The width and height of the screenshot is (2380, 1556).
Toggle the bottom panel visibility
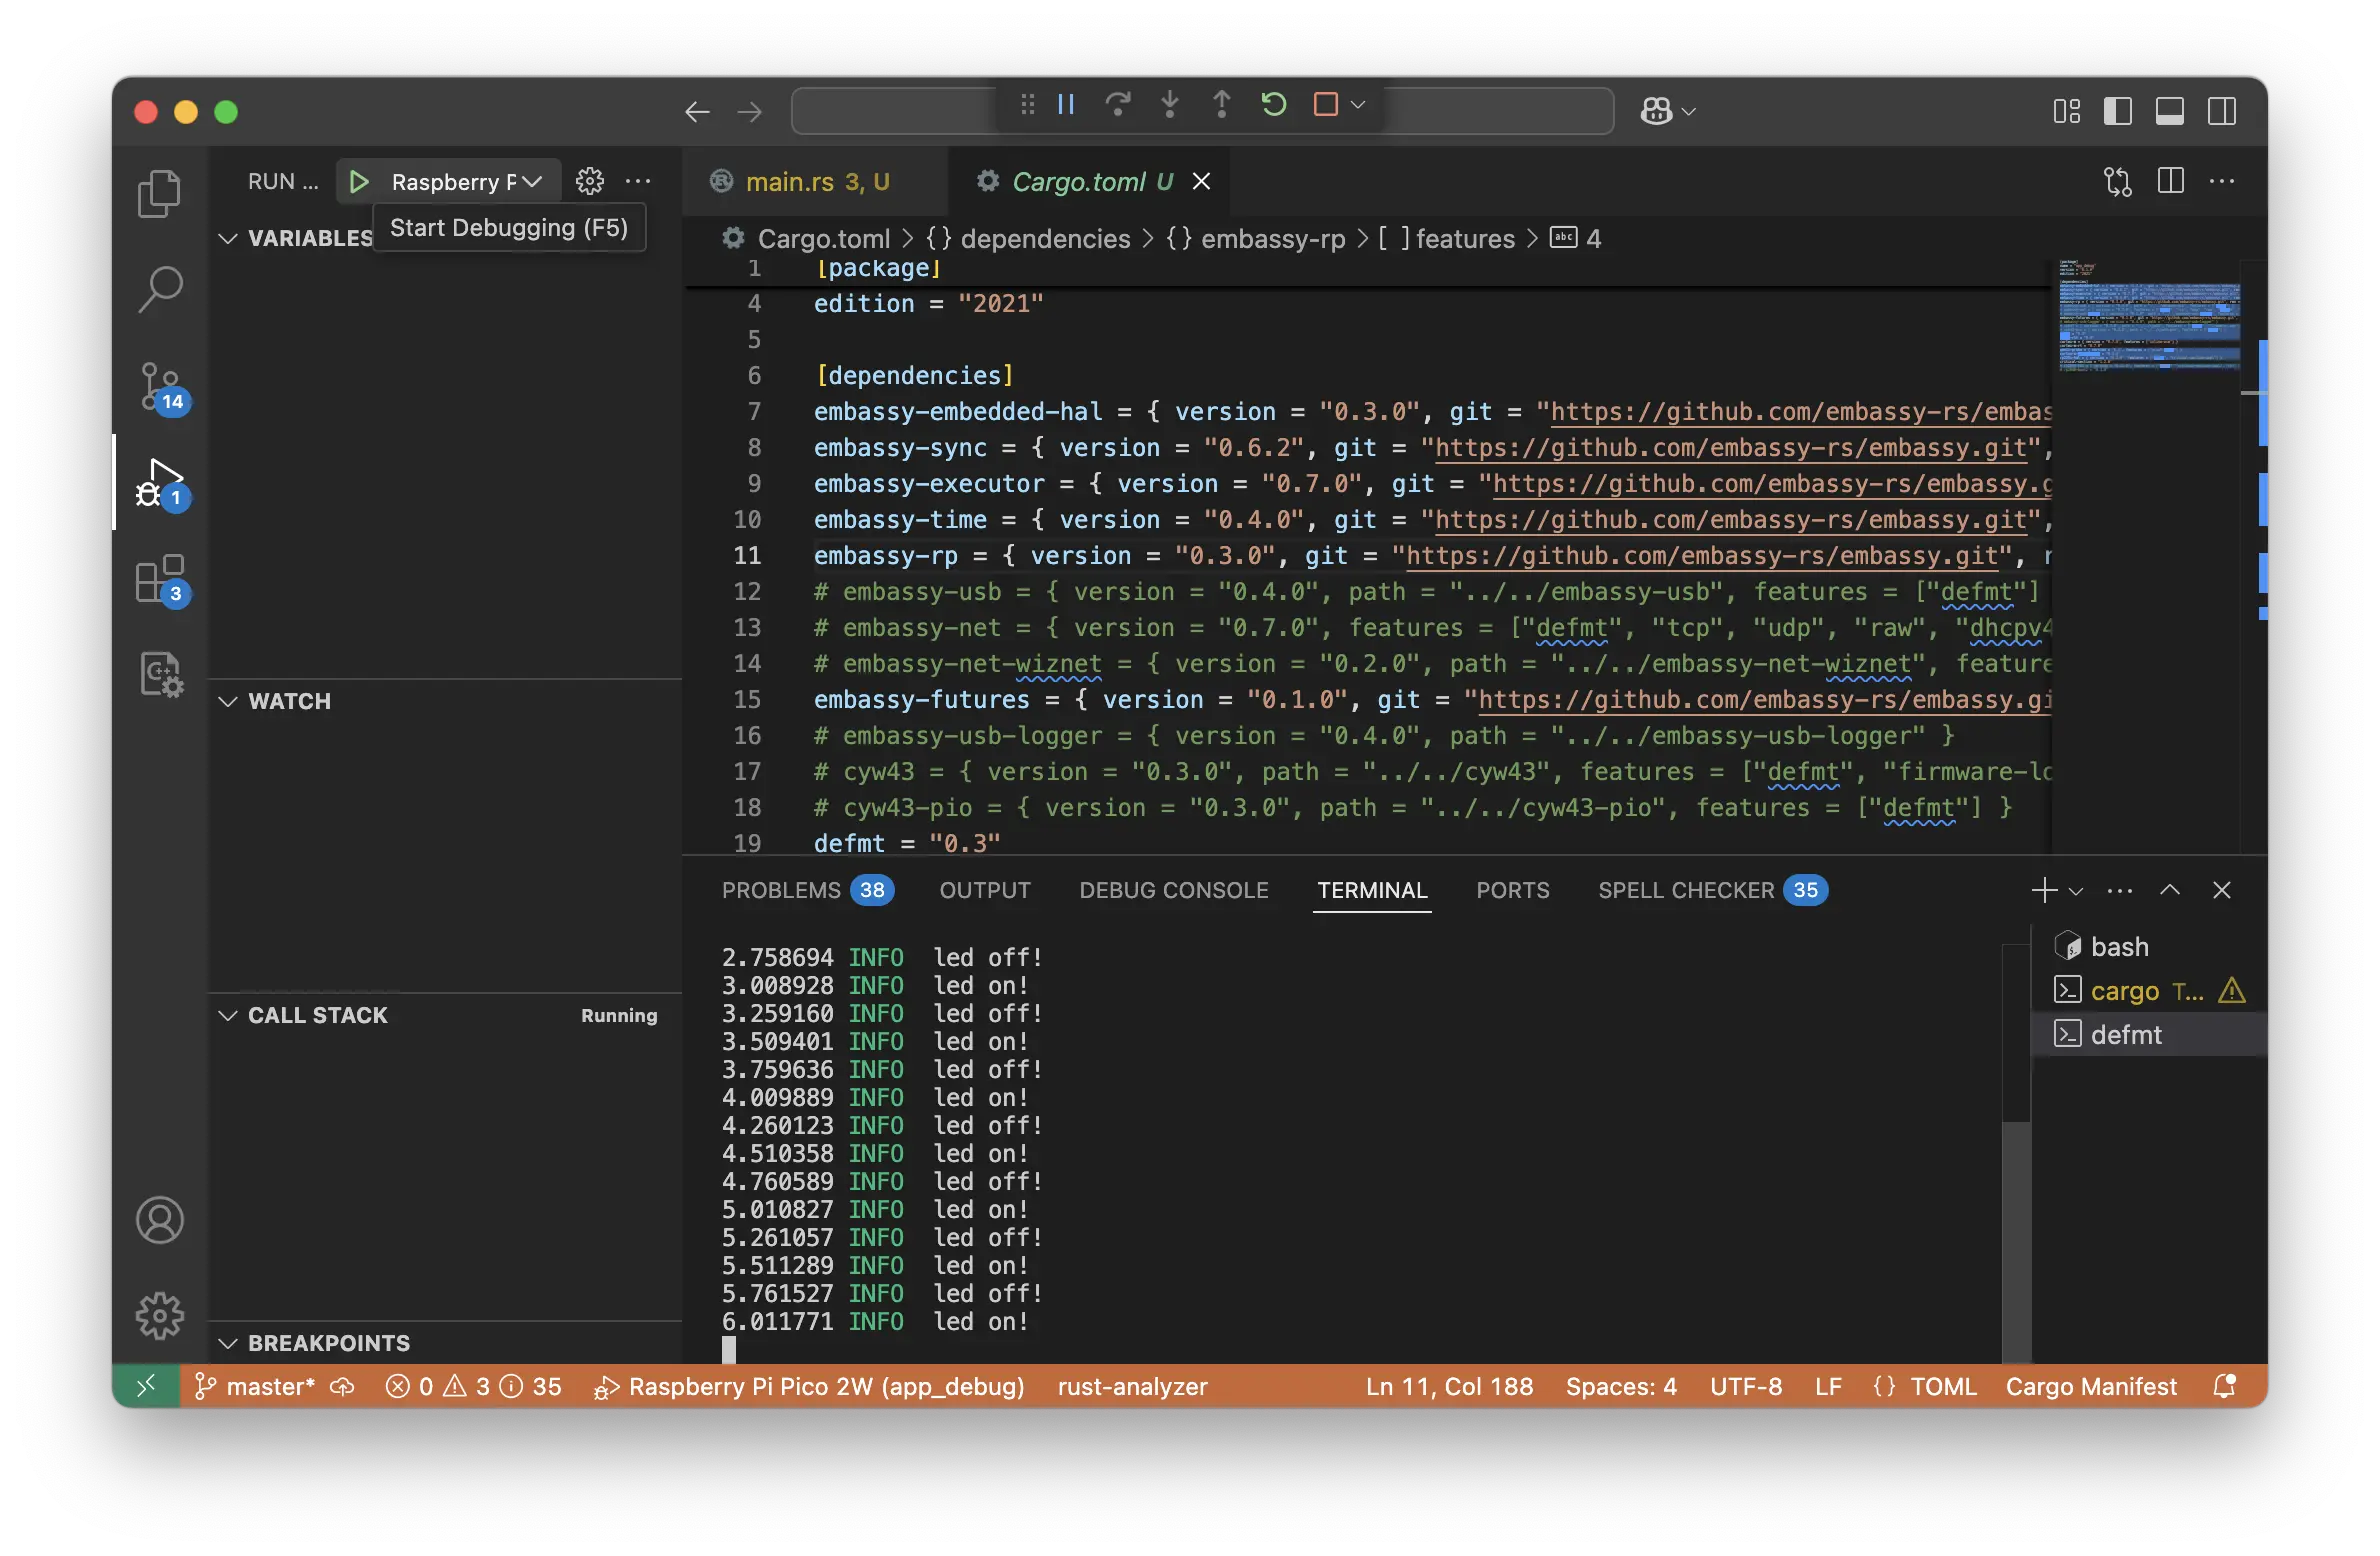[2169, 111]
